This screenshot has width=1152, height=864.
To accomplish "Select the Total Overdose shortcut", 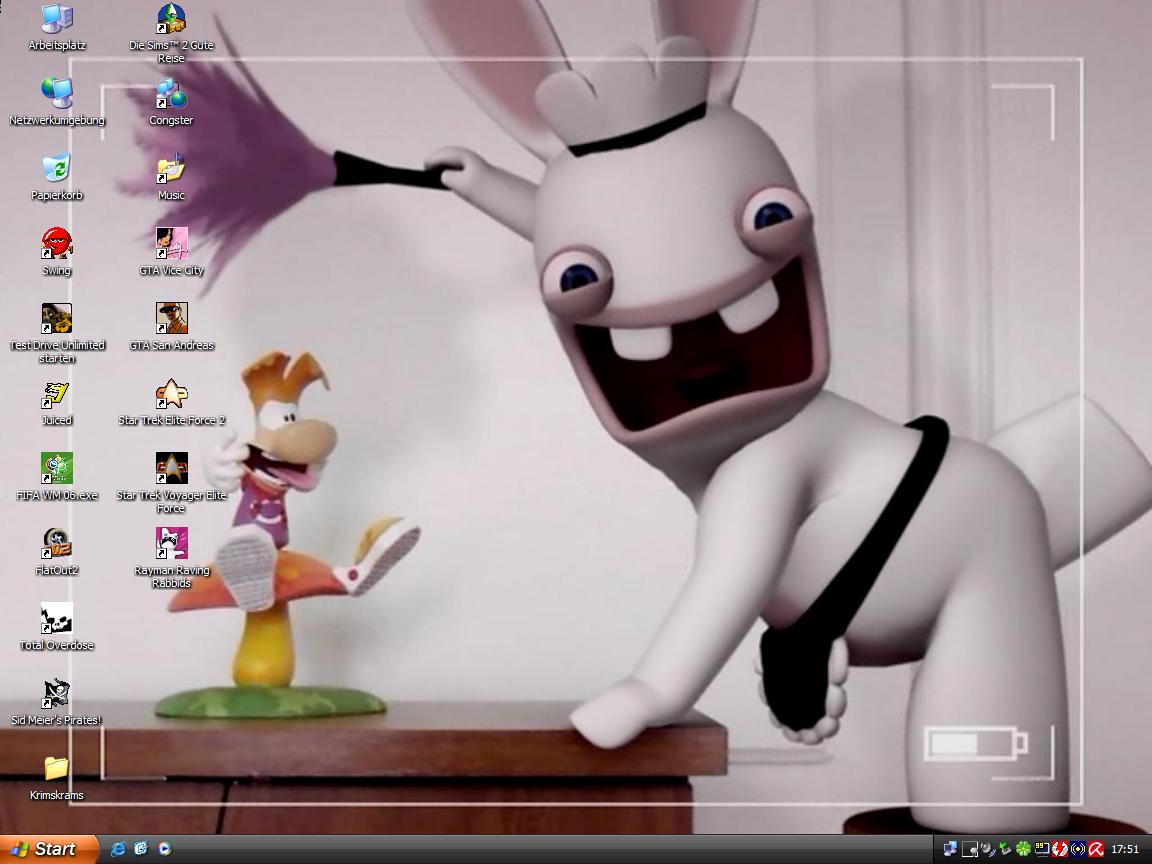I will (x=56, y=619).
